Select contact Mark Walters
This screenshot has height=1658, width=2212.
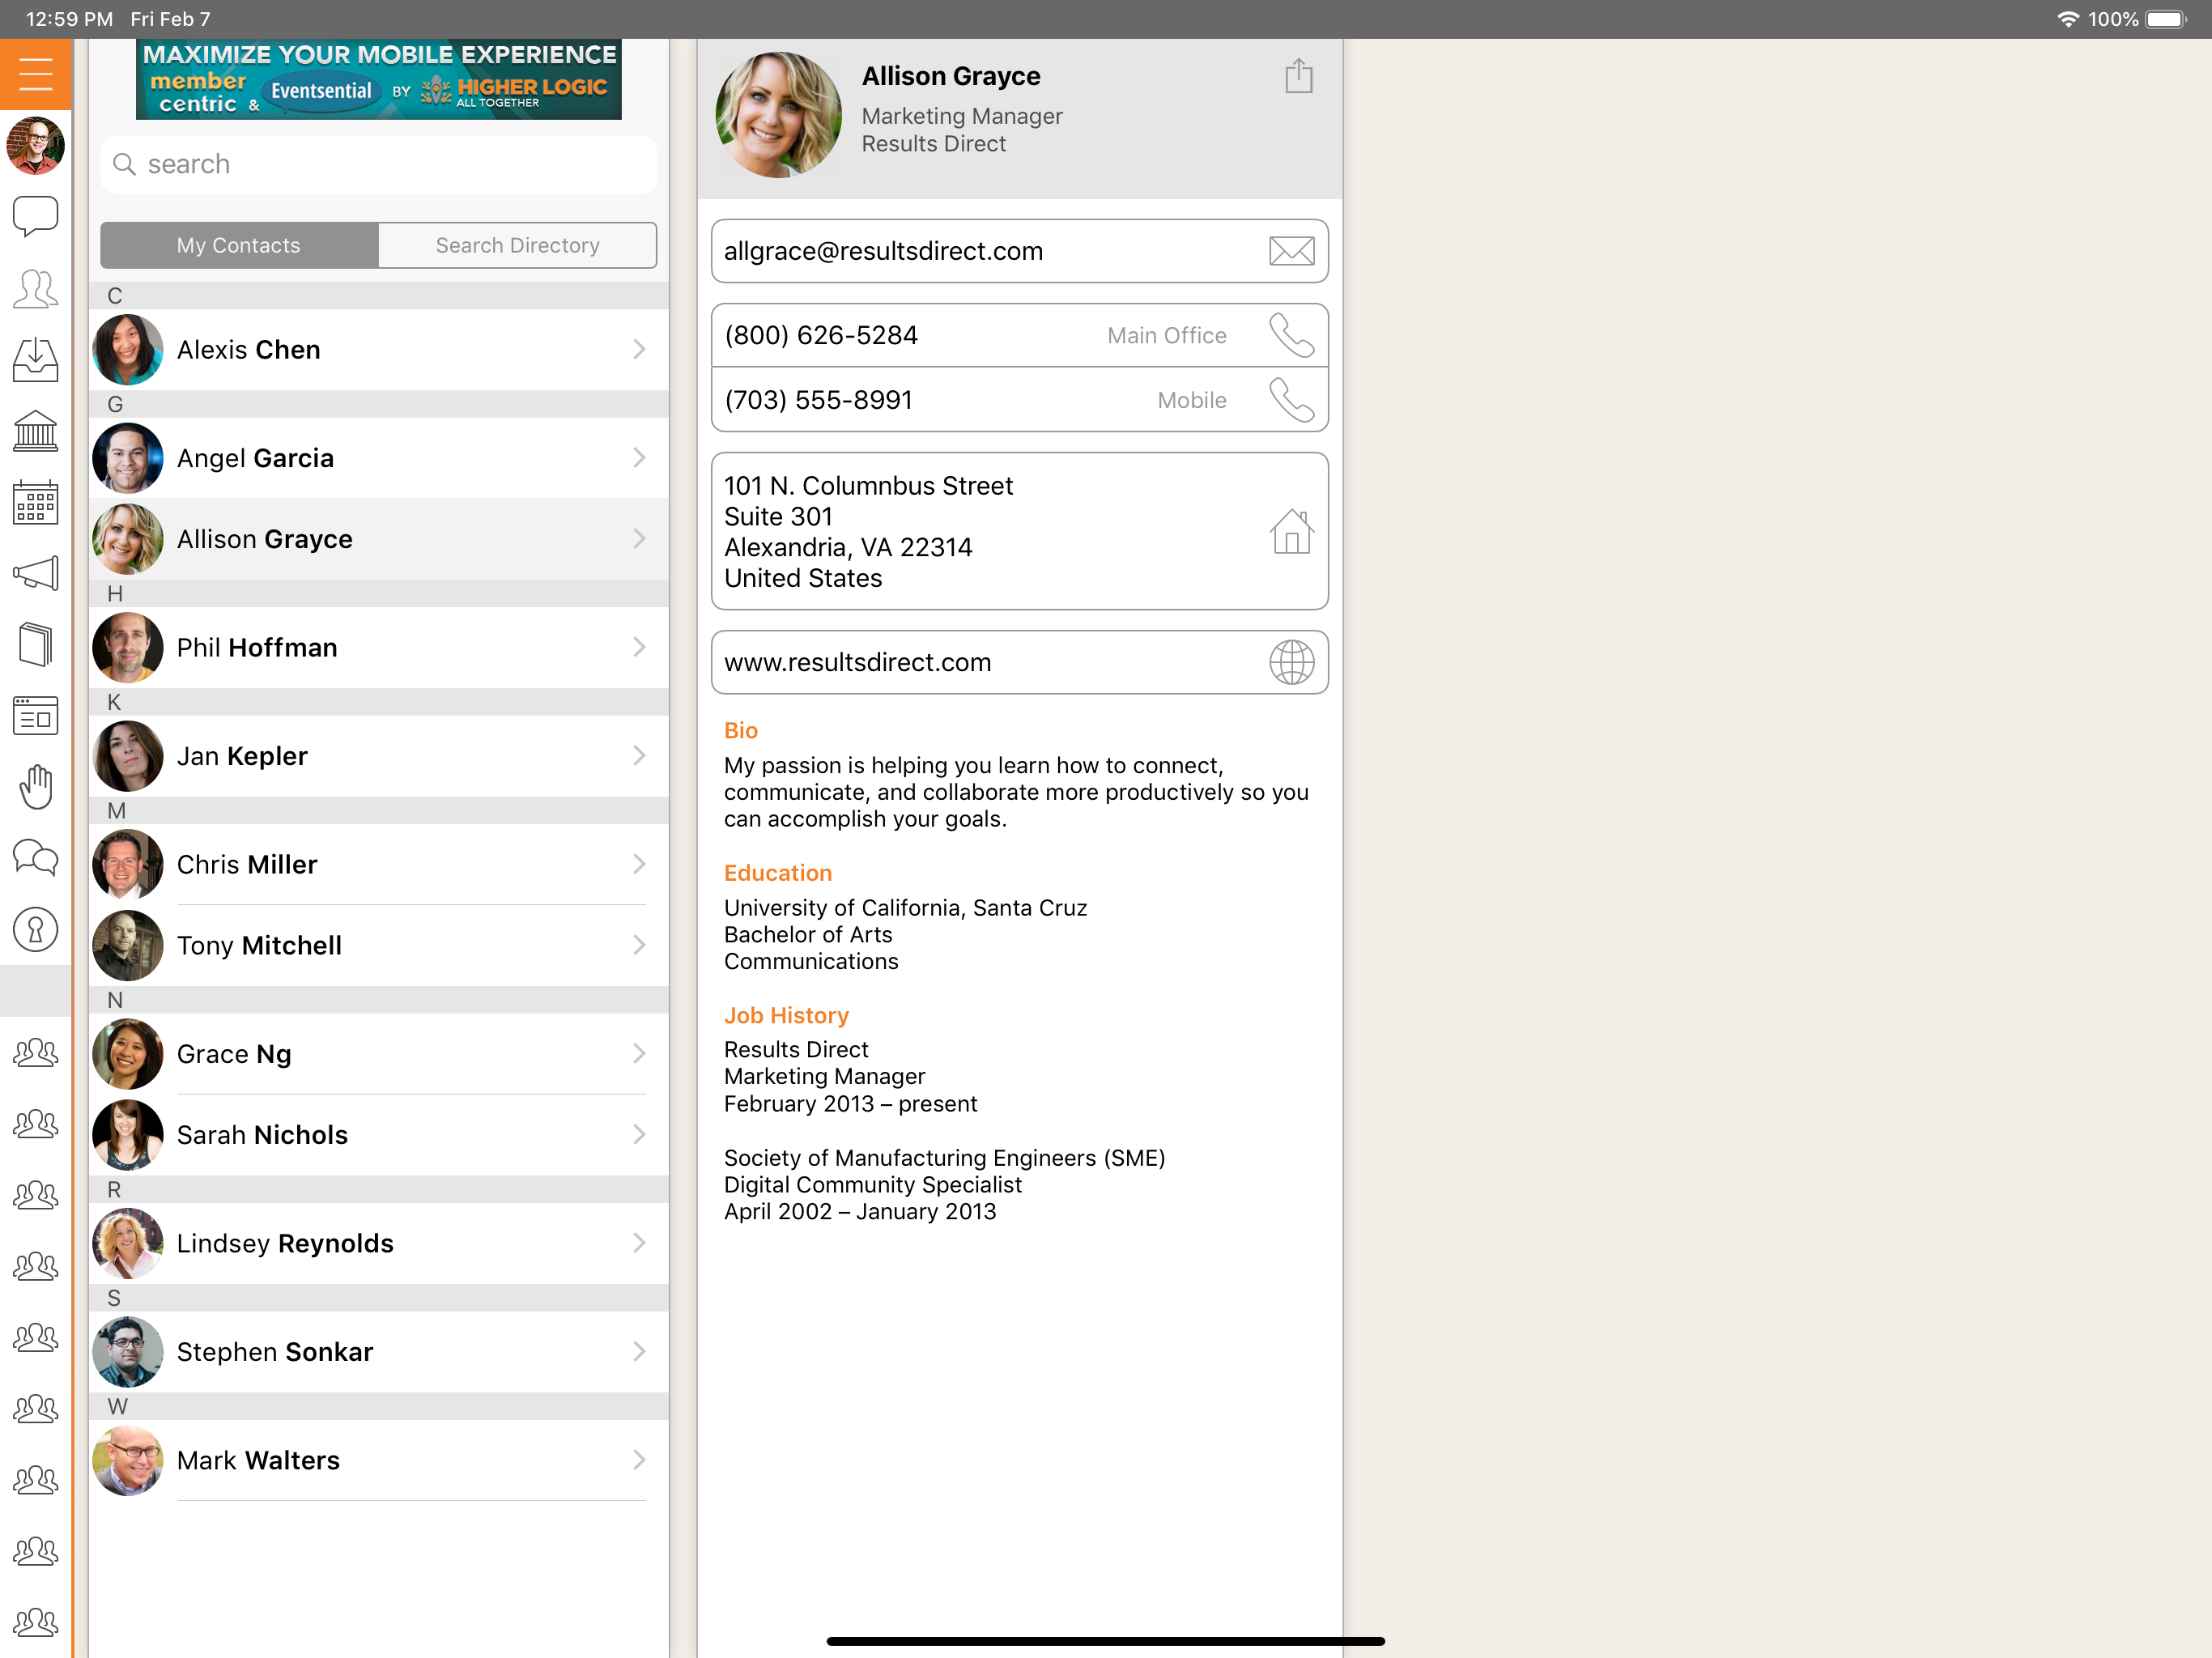click(x=378, y=1460)
